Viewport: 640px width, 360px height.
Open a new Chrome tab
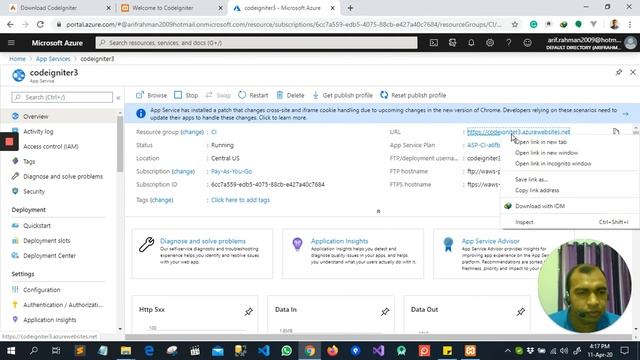pyautogui.click(x=350, y=8)
